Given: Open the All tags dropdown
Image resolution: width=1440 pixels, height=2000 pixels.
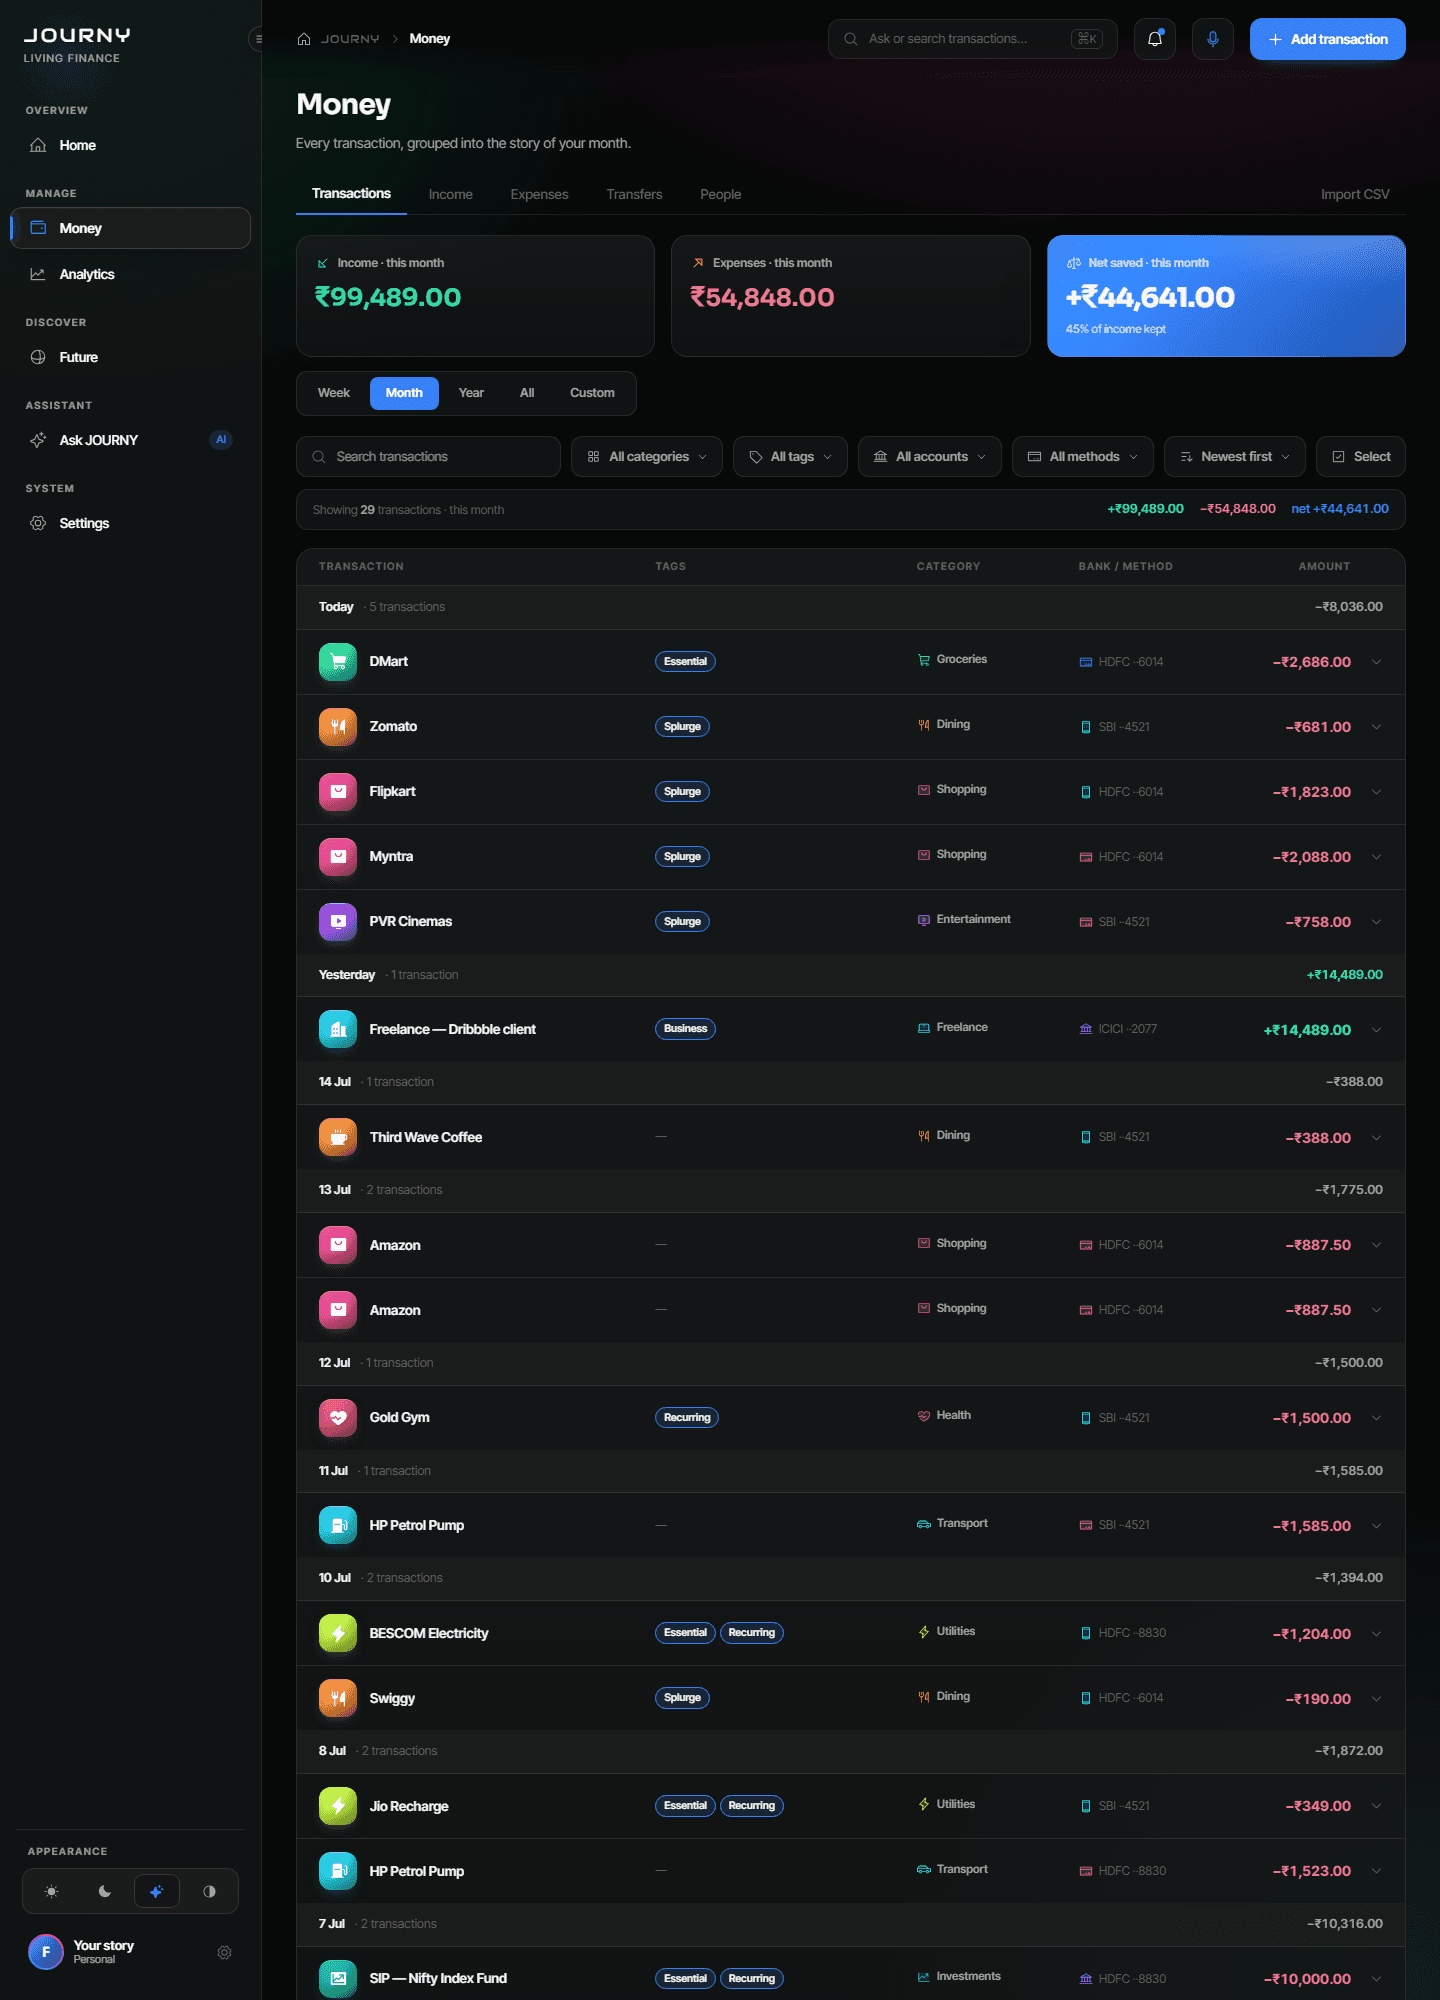Looking at the screenshot, I should [x=790, y=457].
